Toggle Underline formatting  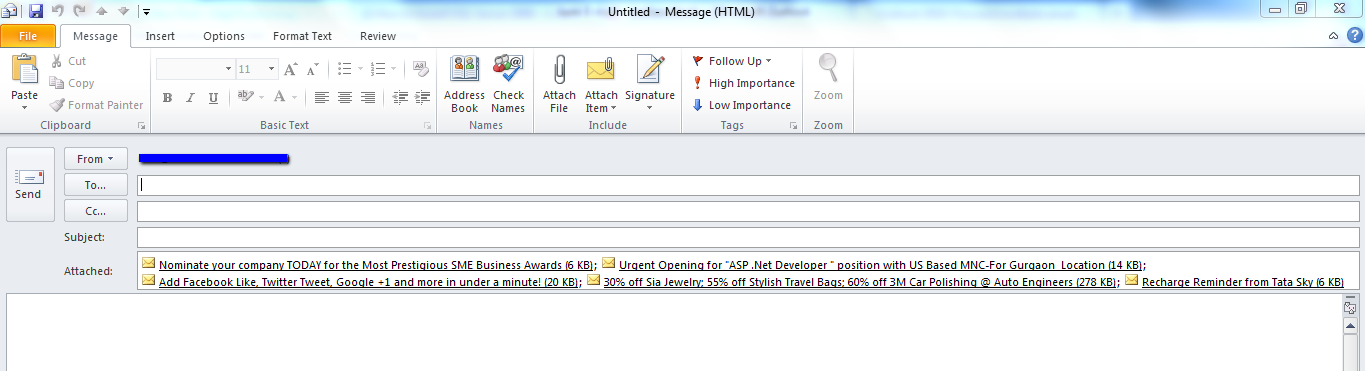click(x=213, y=98)
